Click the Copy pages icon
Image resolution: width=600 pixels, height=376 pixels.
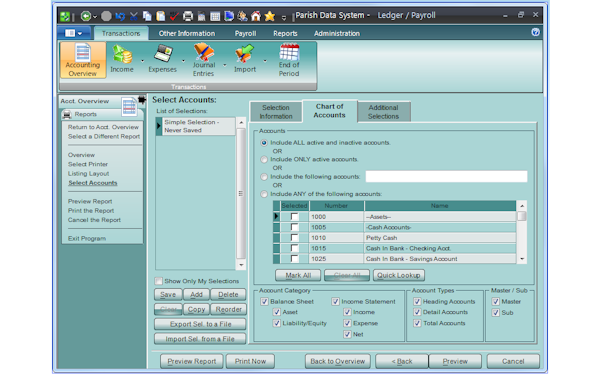[x=147, y=16]
